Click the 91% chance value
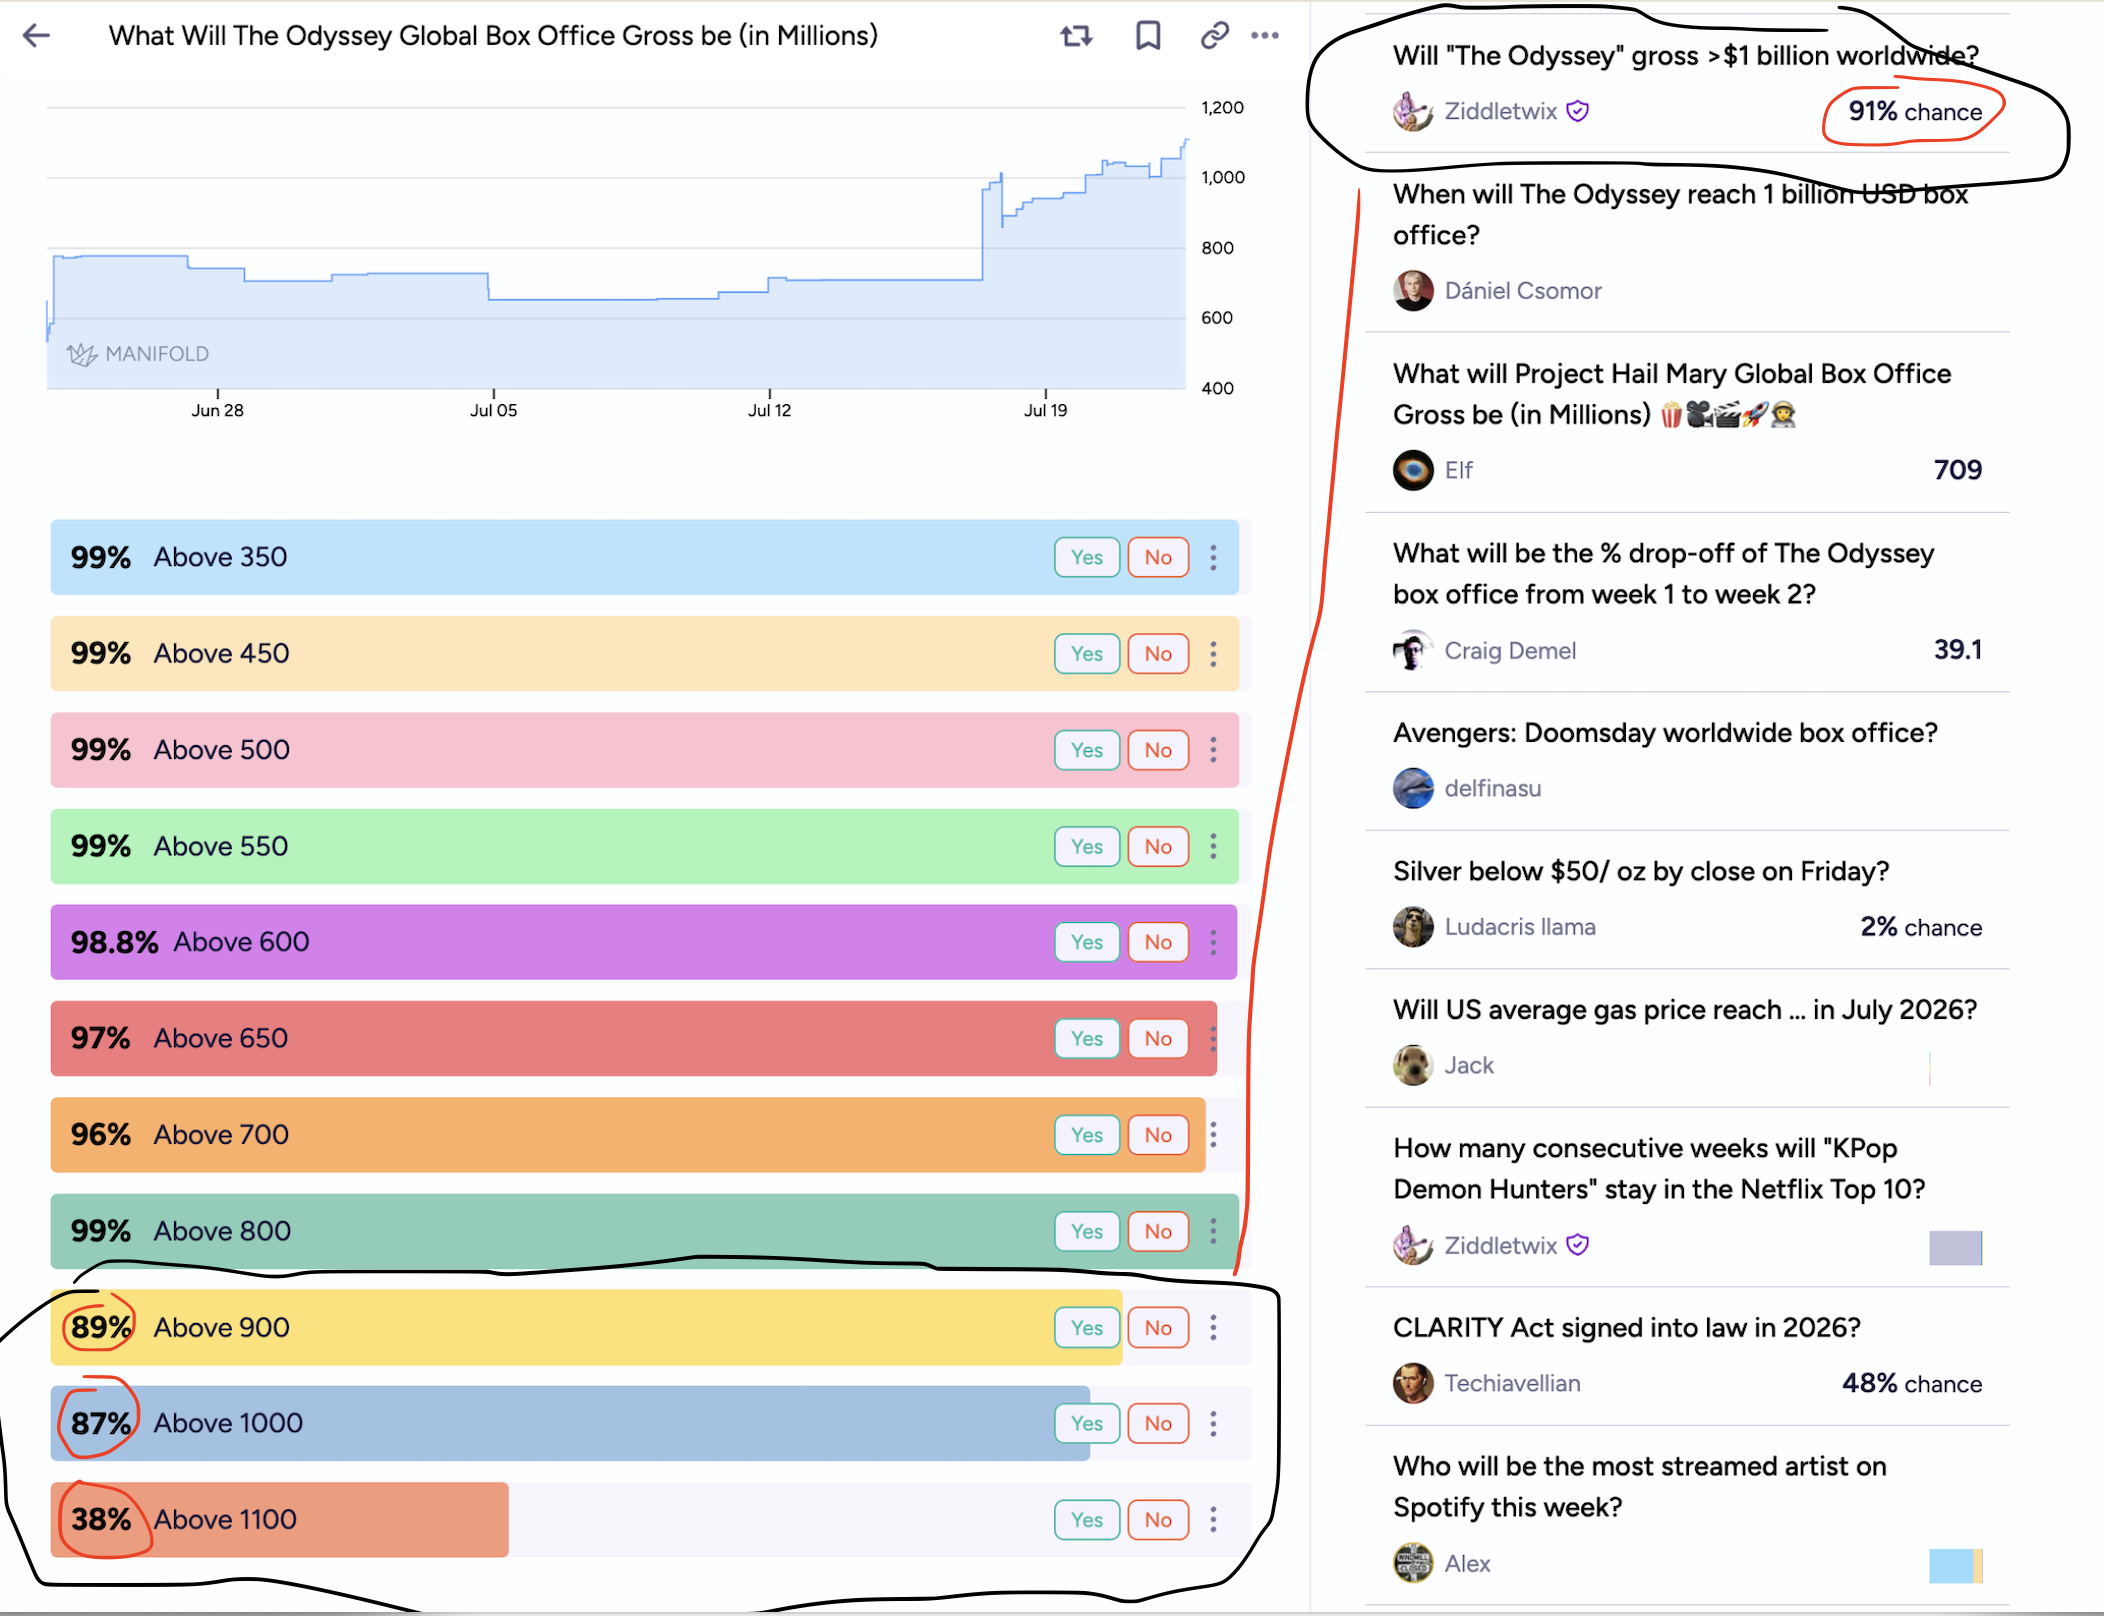The height and width of the screenshot is (1616, 2104). (1915, 112)
